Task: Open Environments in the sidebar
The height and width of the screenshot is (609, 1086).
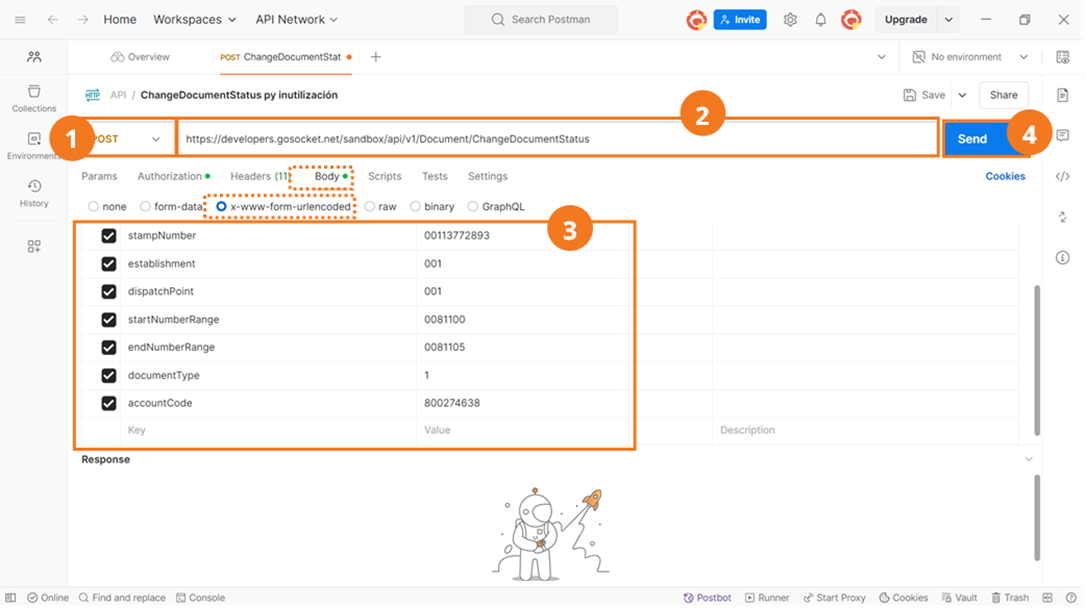Action: (34, 146)
